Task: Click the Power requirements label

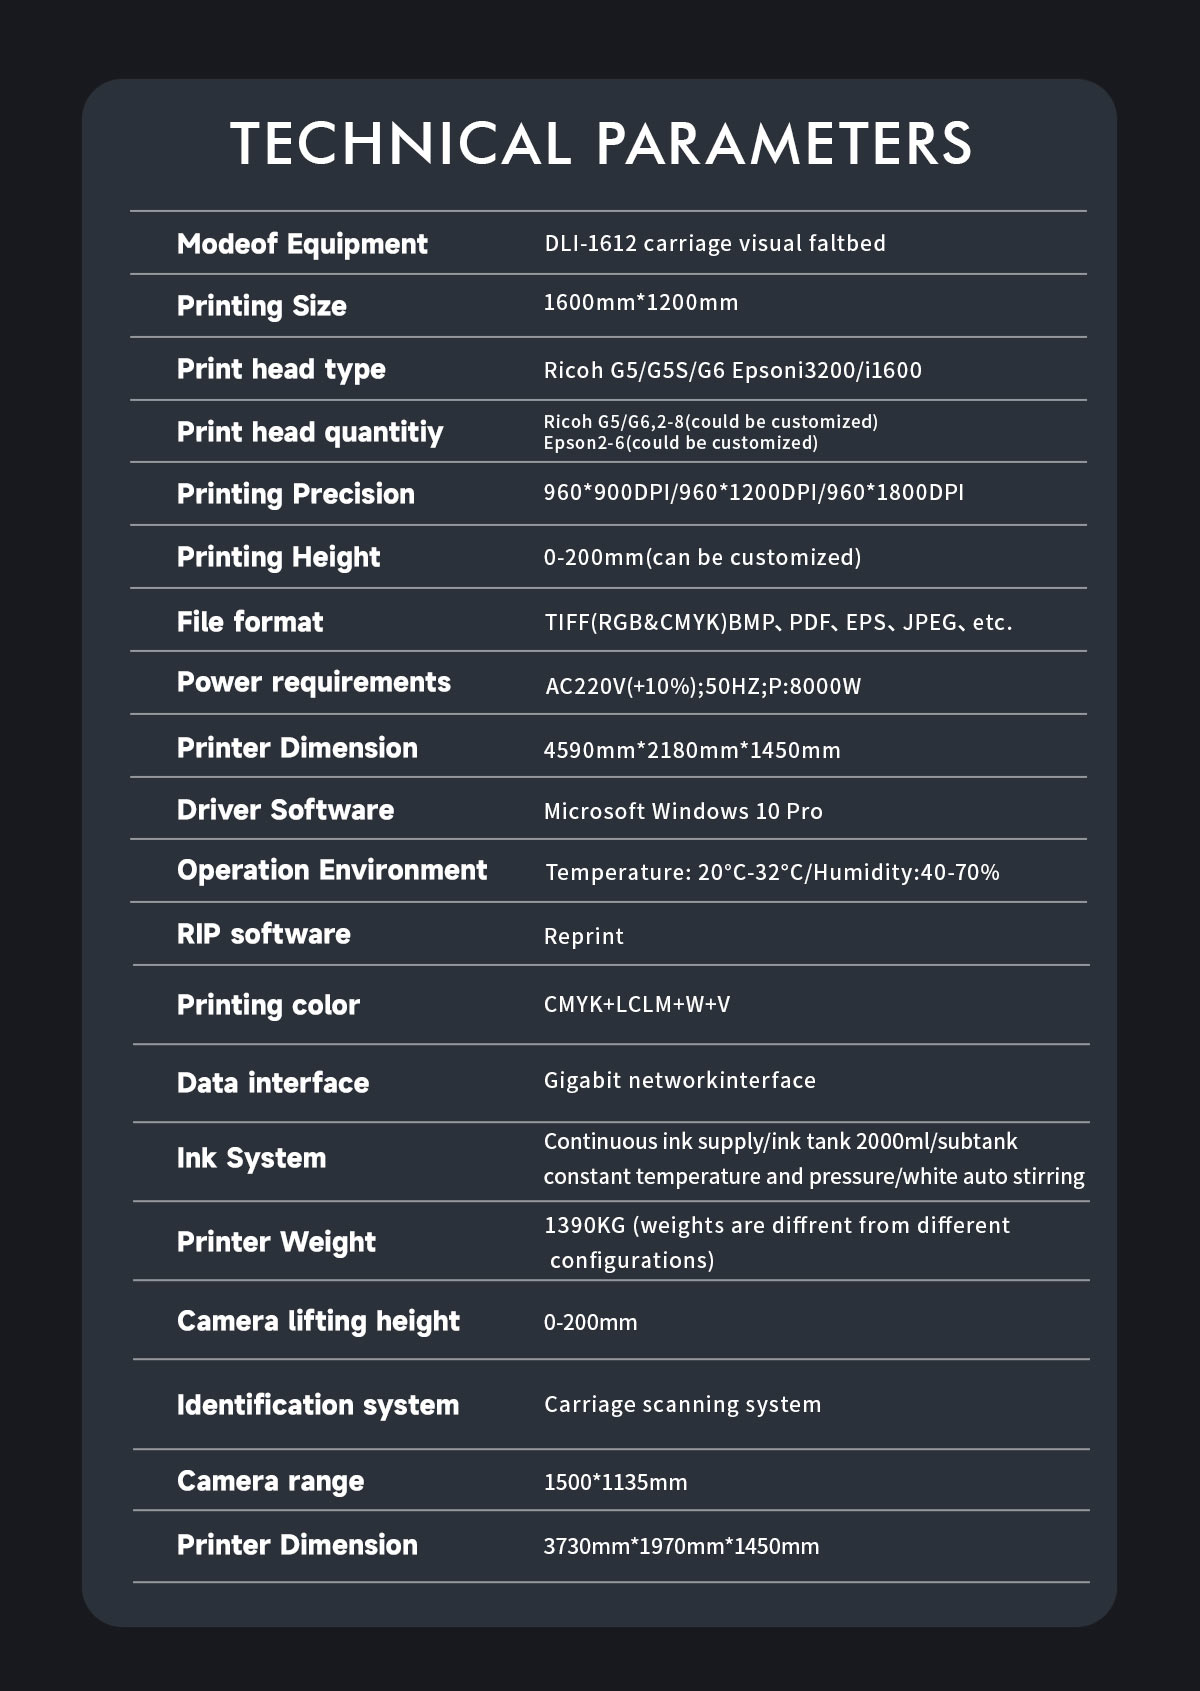Action: point(314,682)
